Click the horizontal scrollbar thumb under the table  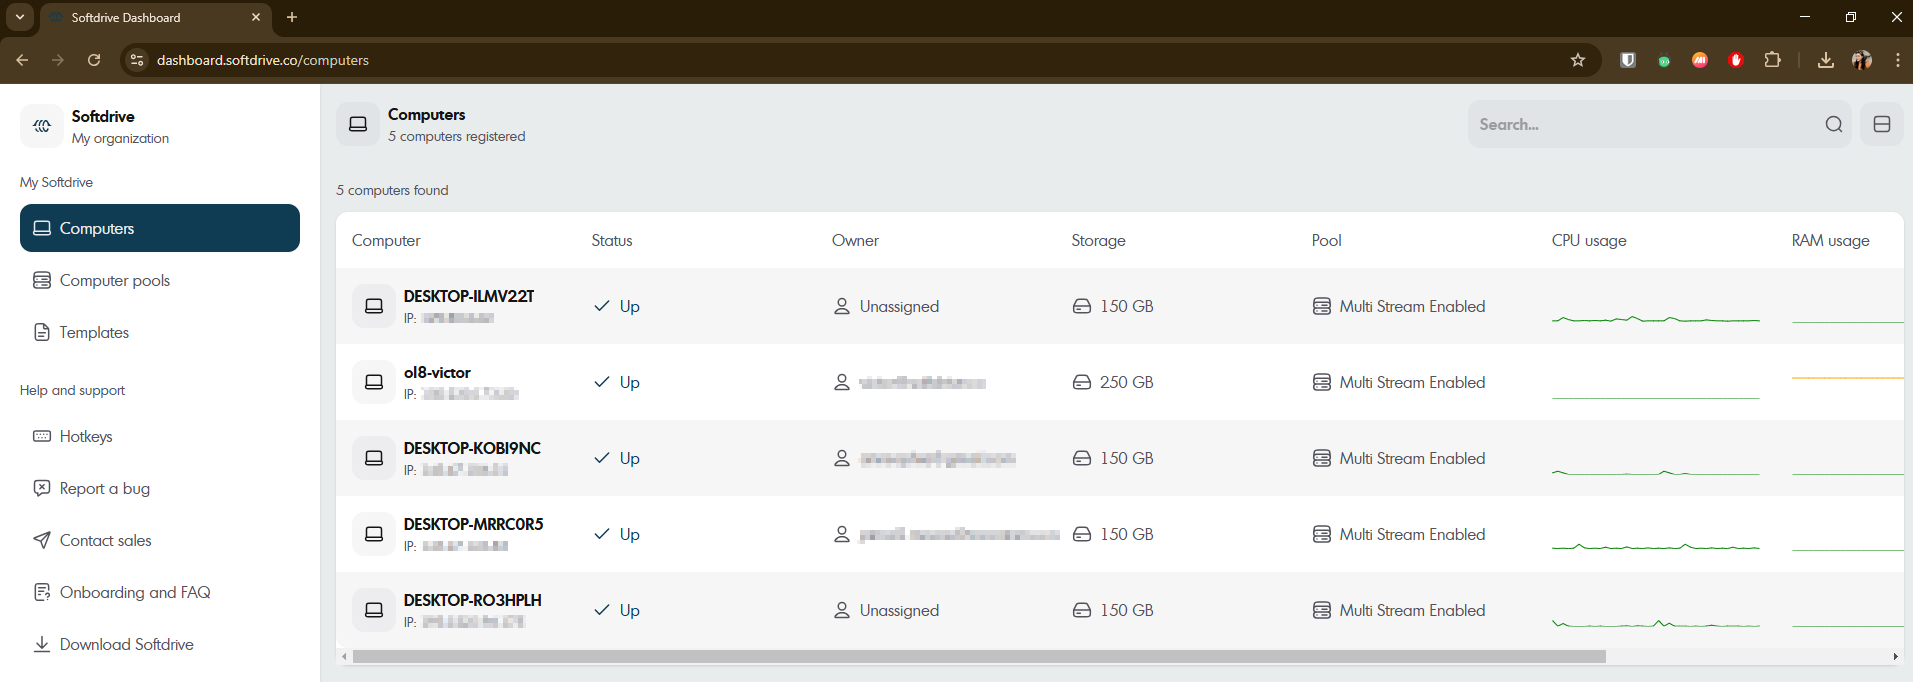coord(979,657)
